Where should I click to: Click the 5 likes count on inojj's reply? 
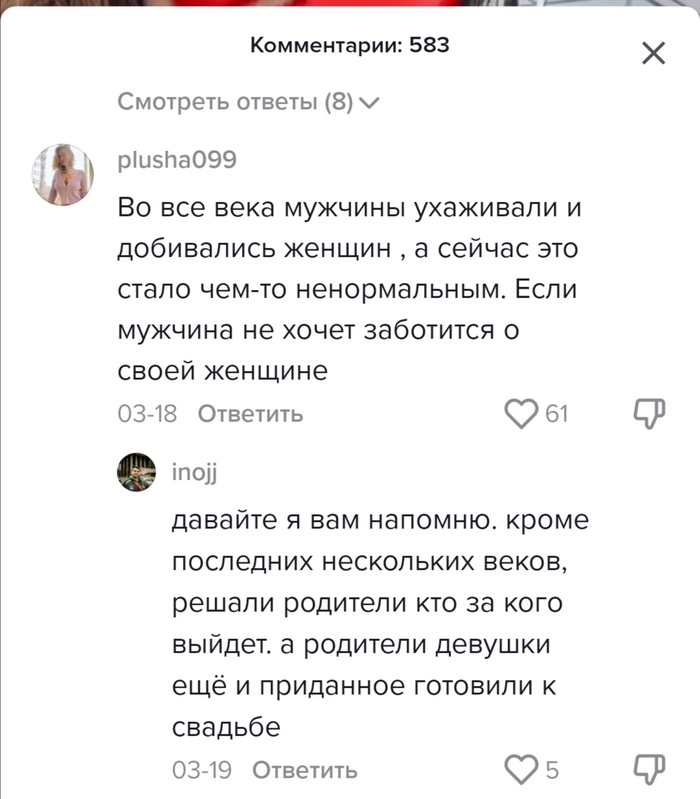point(552,769)
